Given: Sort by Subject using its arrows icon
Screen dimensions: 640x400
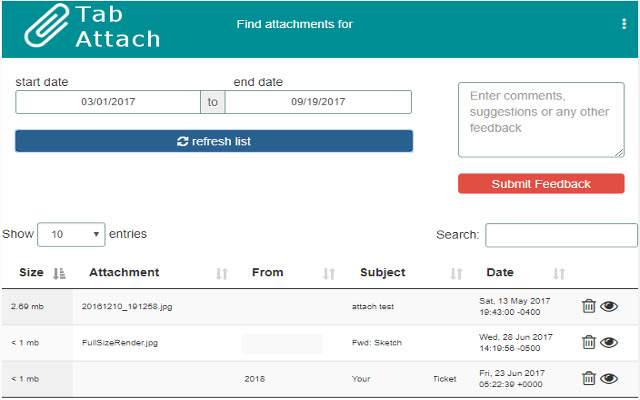Looking at the screenshot, I should click(456, 273).
